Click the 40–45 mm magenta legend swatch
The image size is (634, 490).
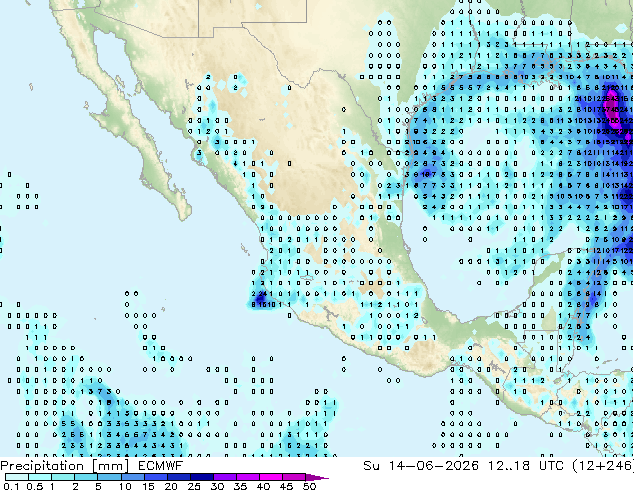(270, 477)
